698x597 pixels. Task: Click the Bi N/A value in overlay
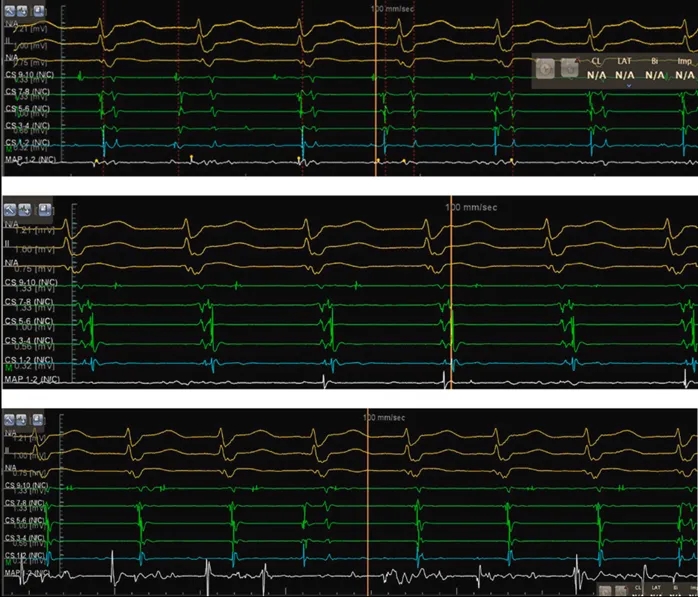(x=655, y=75)
